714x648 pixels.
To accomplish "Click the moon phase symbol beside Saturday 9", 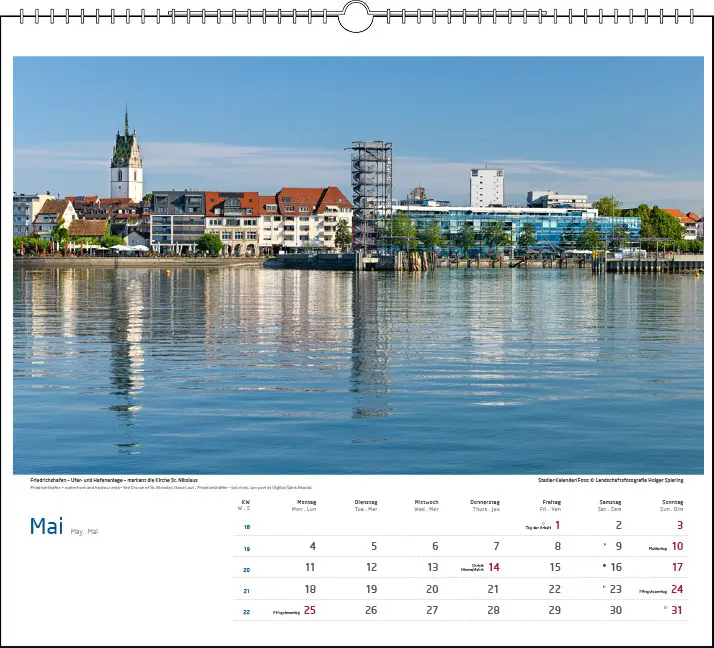I will pyautogui.click(x=604, y=545).
